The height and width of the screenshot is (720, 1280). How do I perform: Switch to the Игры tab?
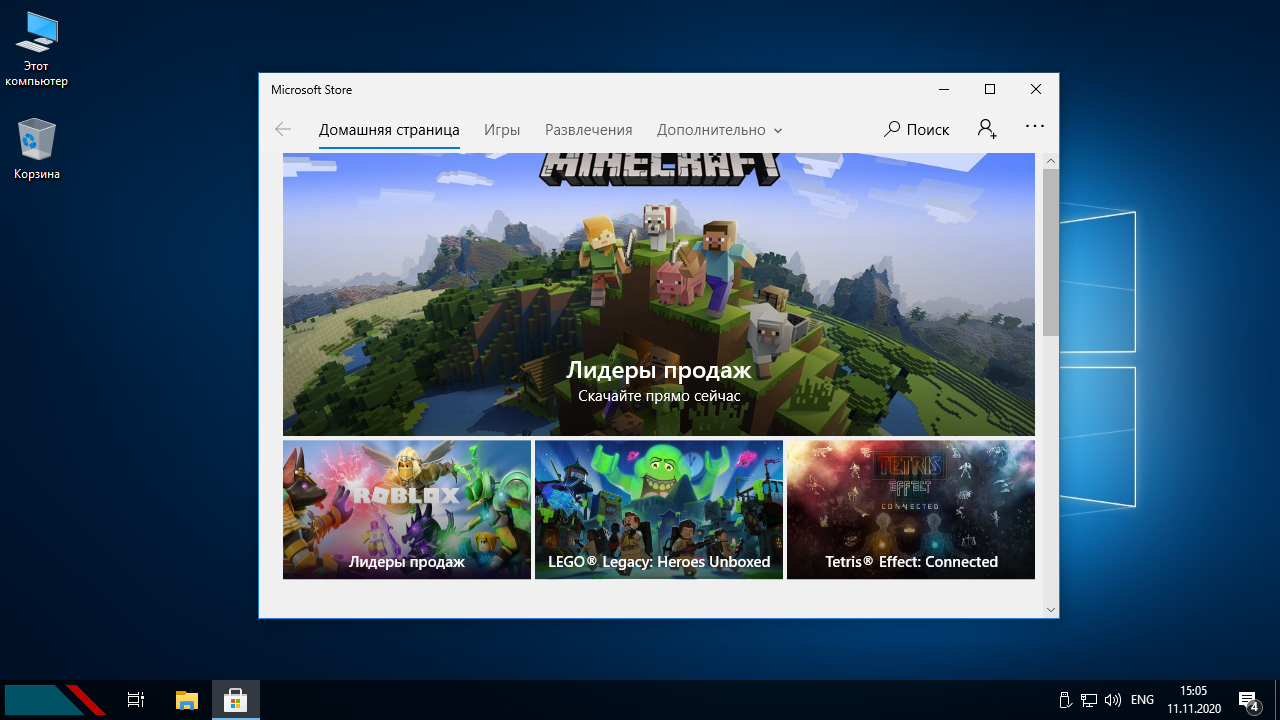(502, 130)
